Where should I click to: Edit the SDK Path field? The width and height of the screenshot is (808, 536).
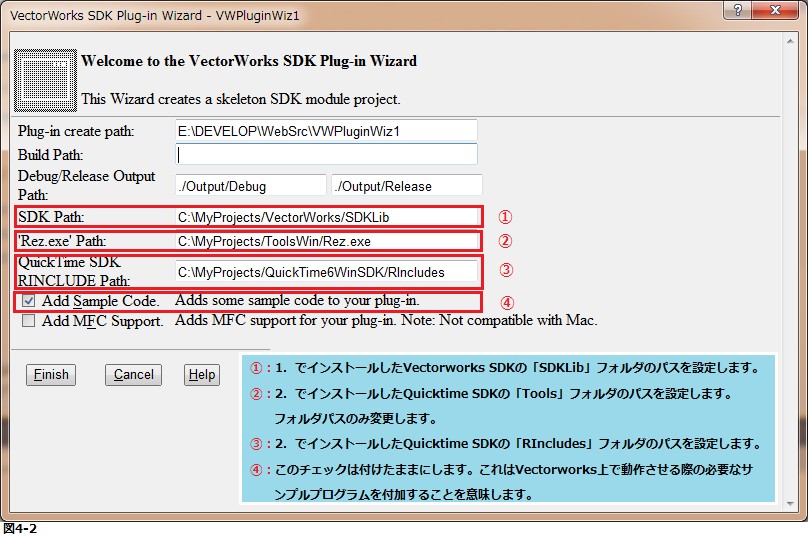pyautogui.click(x=326, y=217)
